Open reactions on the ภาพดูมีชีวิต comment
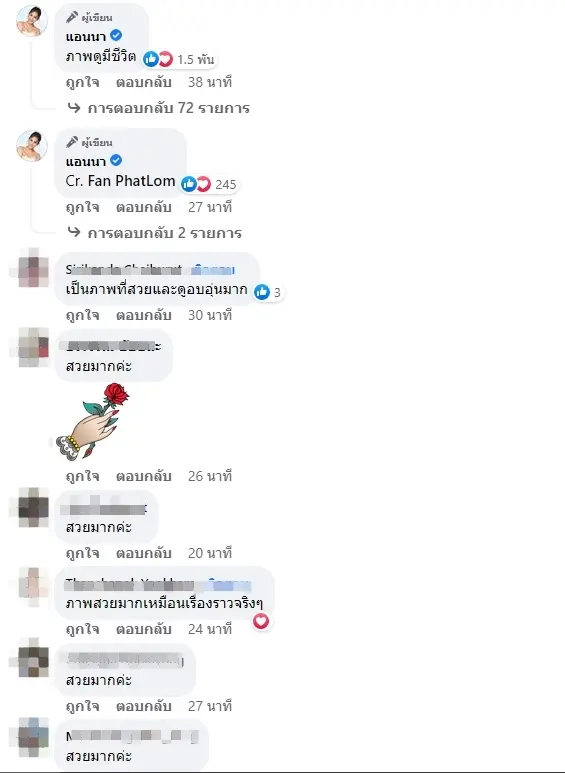 pyautogui.click(x=179, y=59)
